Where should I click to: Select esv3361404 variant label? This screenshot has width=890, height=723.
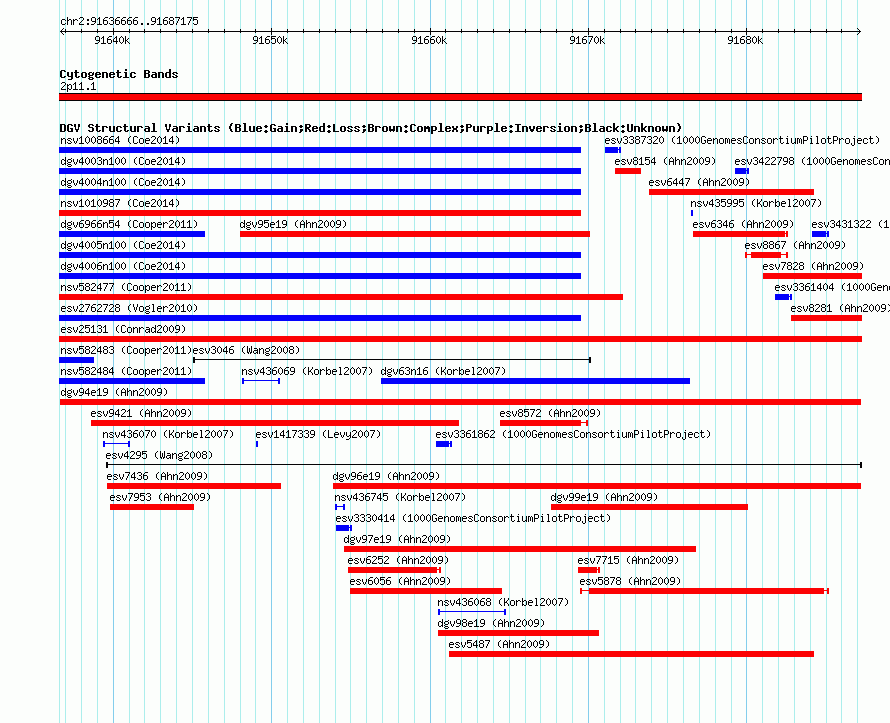click(x=832, y=287)
